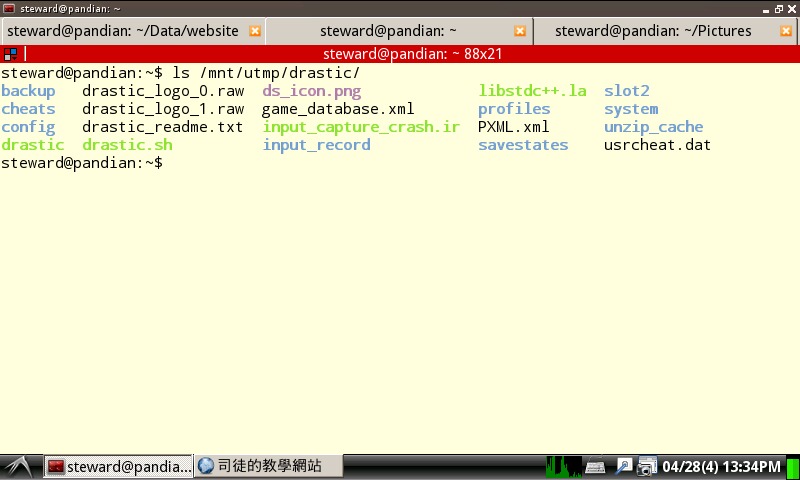Image resolution: width=800 pixels, height=480 pixels.
Task: Close the middle steward@pandian: ~ tab
Action: (x=520, y=31)
